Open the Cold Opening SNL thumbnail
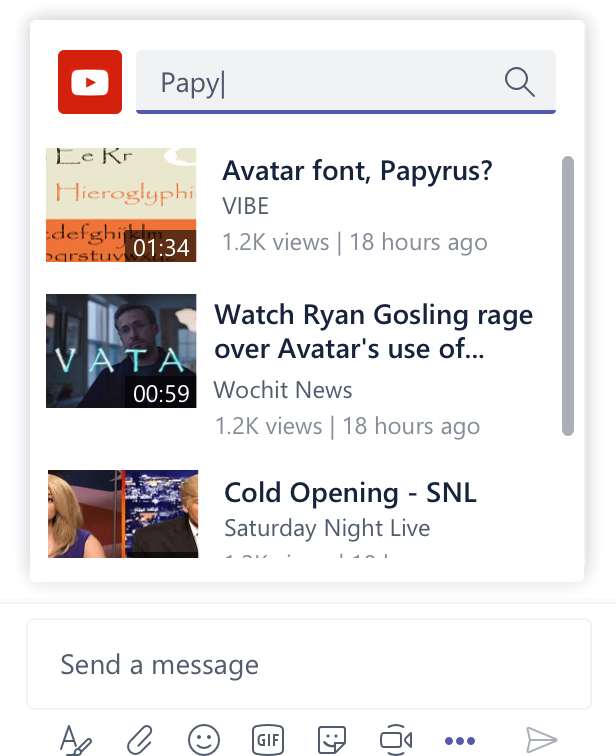This screenshot has width=616, height=756. click(123, 514)
